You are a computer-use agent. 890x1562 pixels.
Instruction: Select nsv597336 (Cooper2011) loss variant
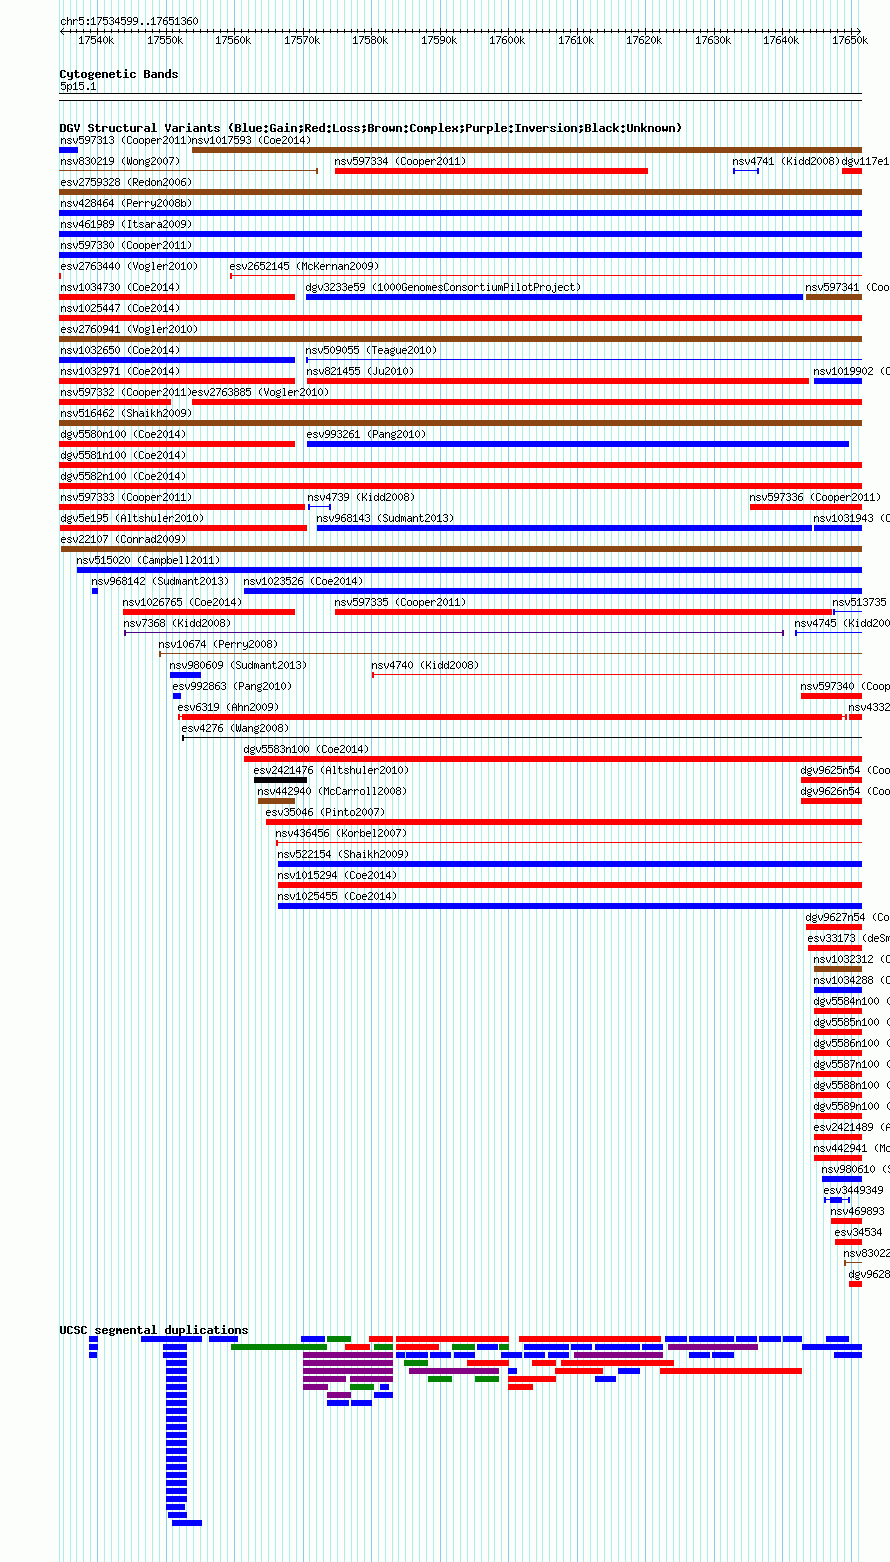806,507
